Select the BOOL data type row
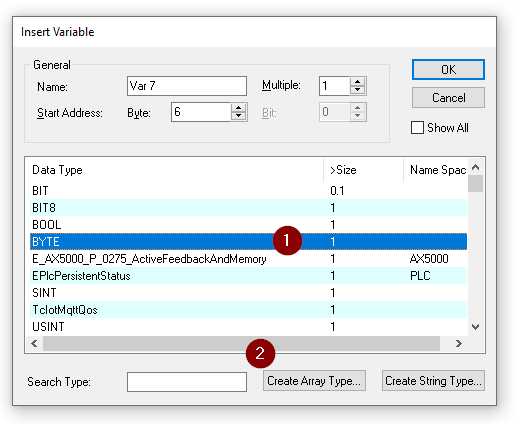Image resolution: width=525 pixels, height=424 pixels. [248, 224]
